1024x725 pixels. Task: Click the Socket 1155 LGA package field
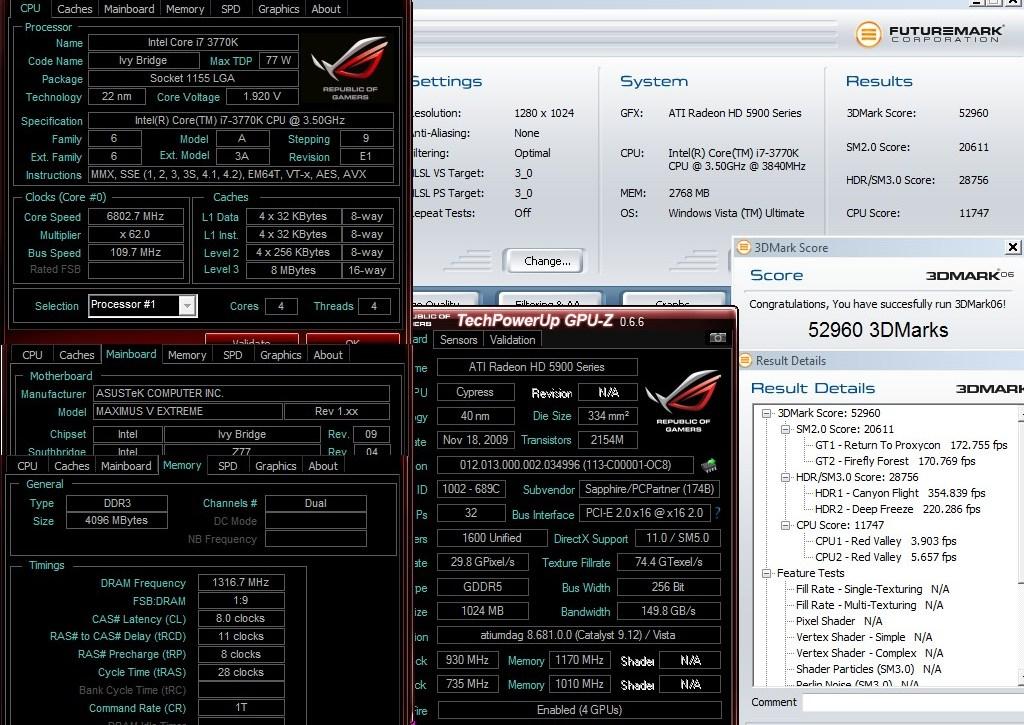[x=193, y=78]
